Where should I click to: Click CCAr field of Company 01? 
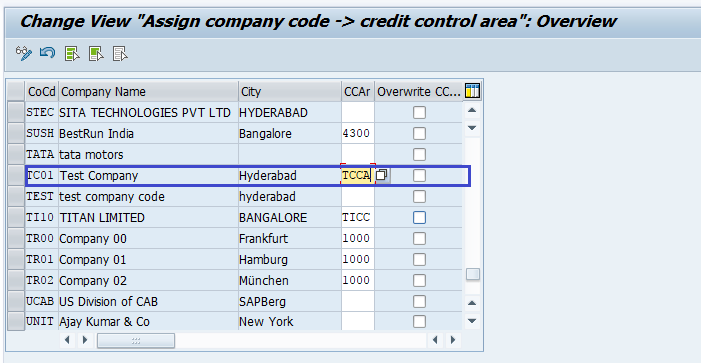(x=358, y=260)
